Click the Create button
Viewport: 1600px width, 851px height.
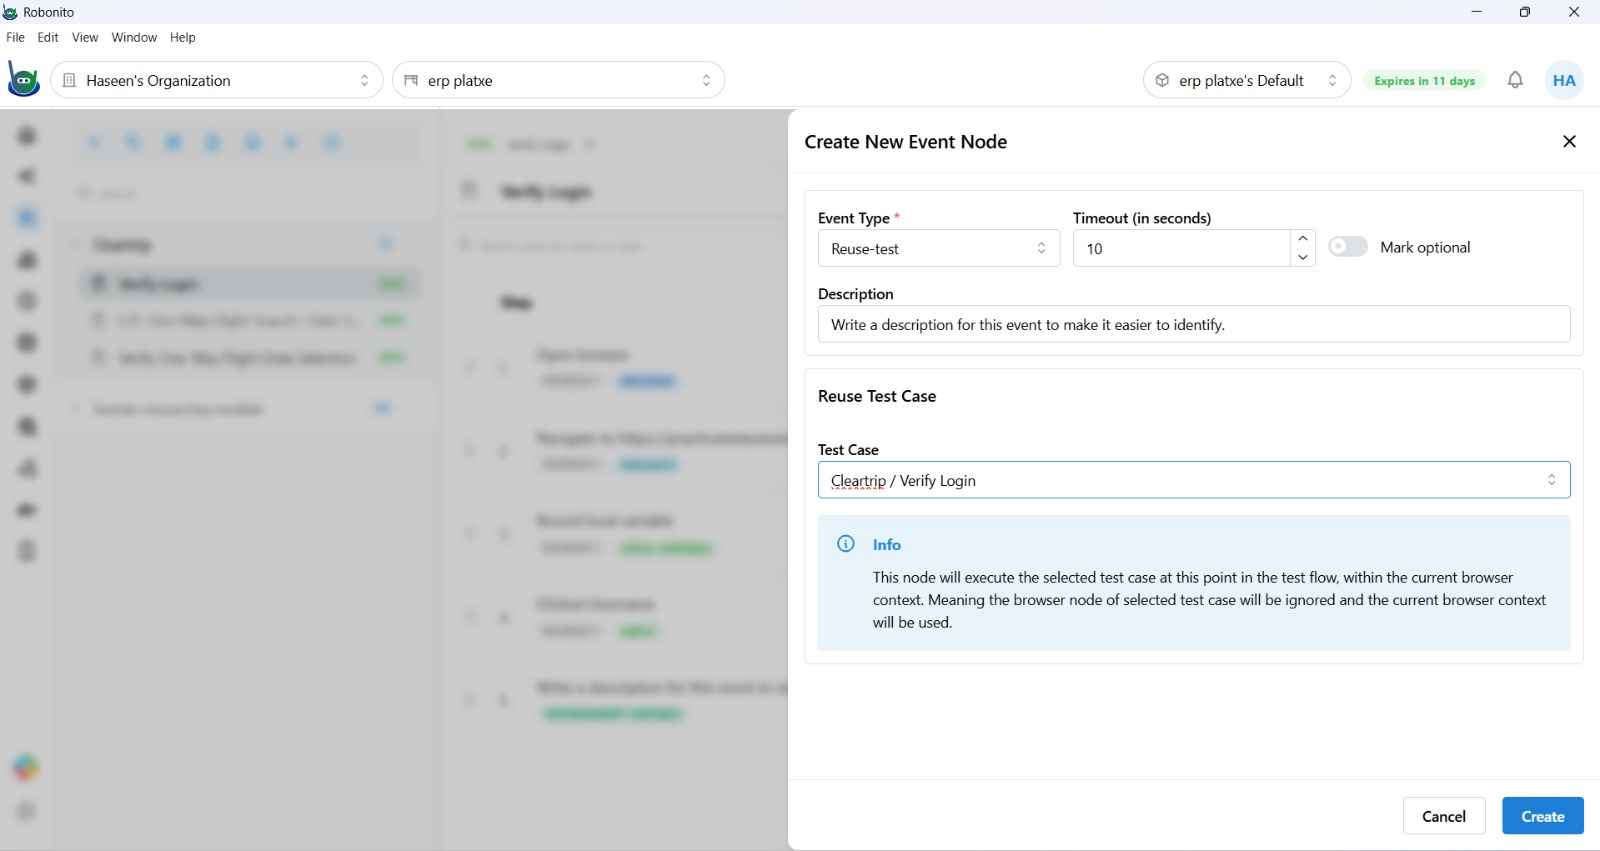[x=1543, y=816]
